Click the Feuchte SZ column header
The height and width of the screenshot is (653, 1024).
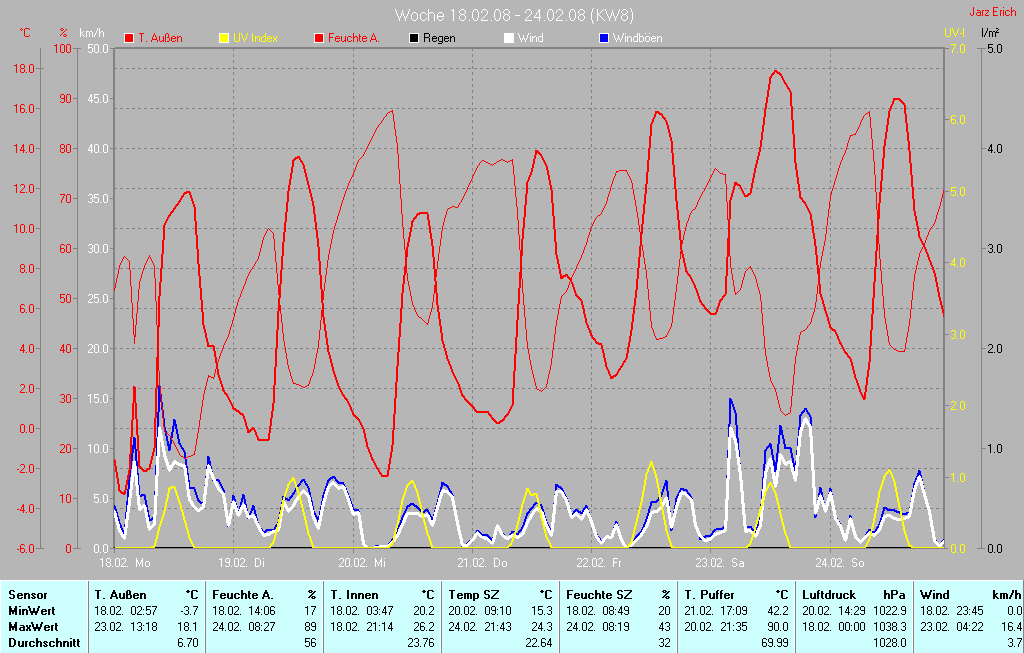coord(599,595)
